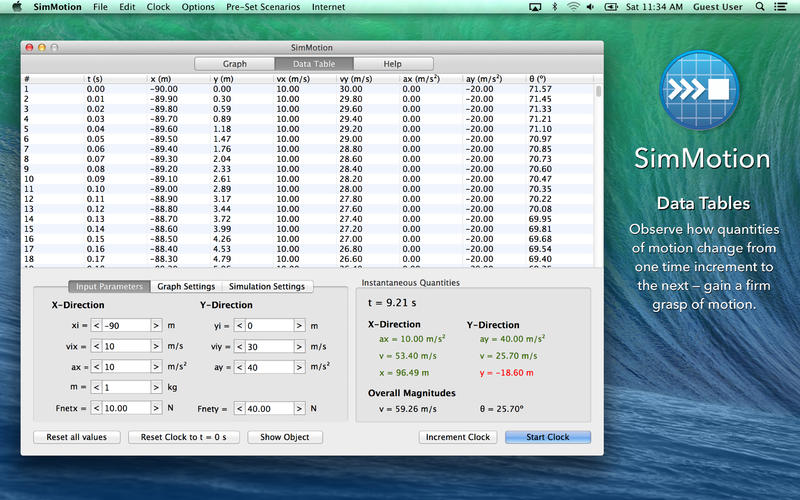
Task: Decrease viy with the left arrow
Action: tap(240, 347)
